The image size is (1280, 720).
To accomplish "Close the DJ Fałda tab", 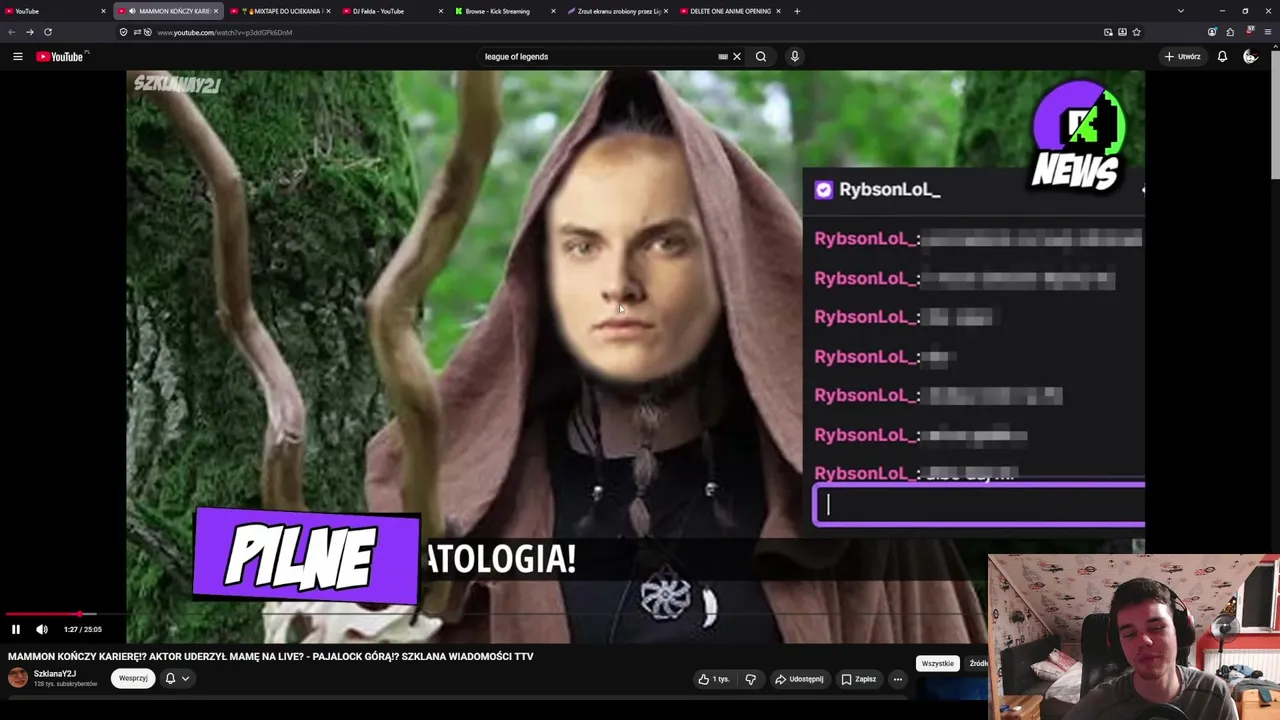I will 440,11.
